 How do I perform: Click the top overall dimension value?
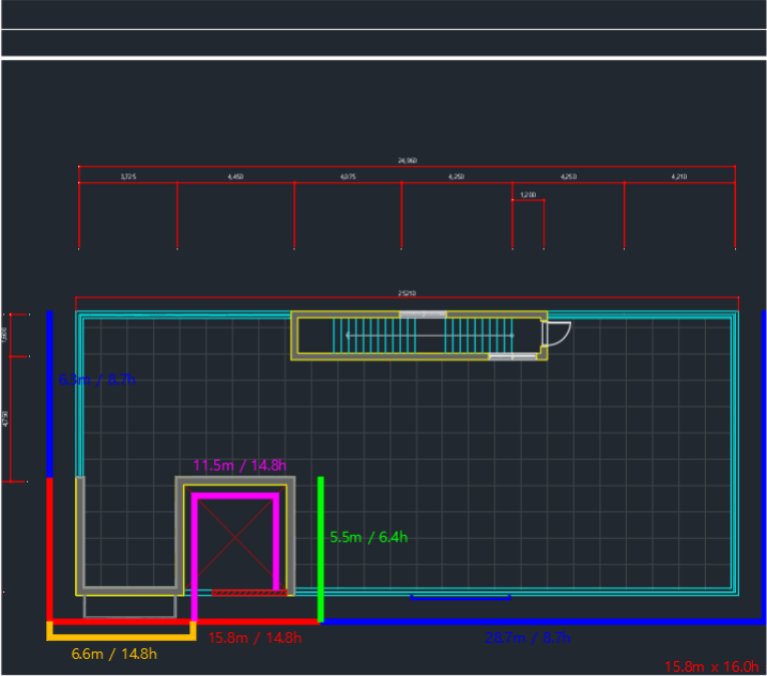coord(407,160)
